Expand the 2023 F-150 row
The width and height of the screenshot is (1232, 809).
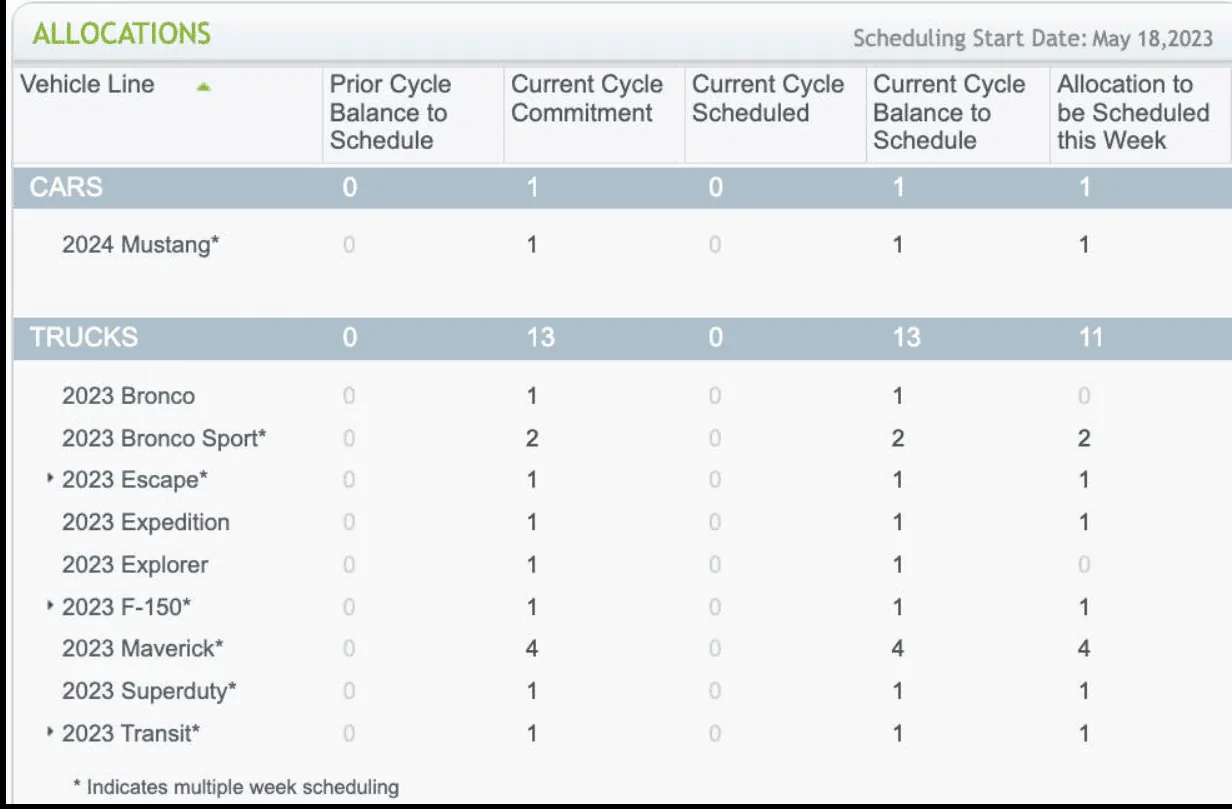coord(50,606)
